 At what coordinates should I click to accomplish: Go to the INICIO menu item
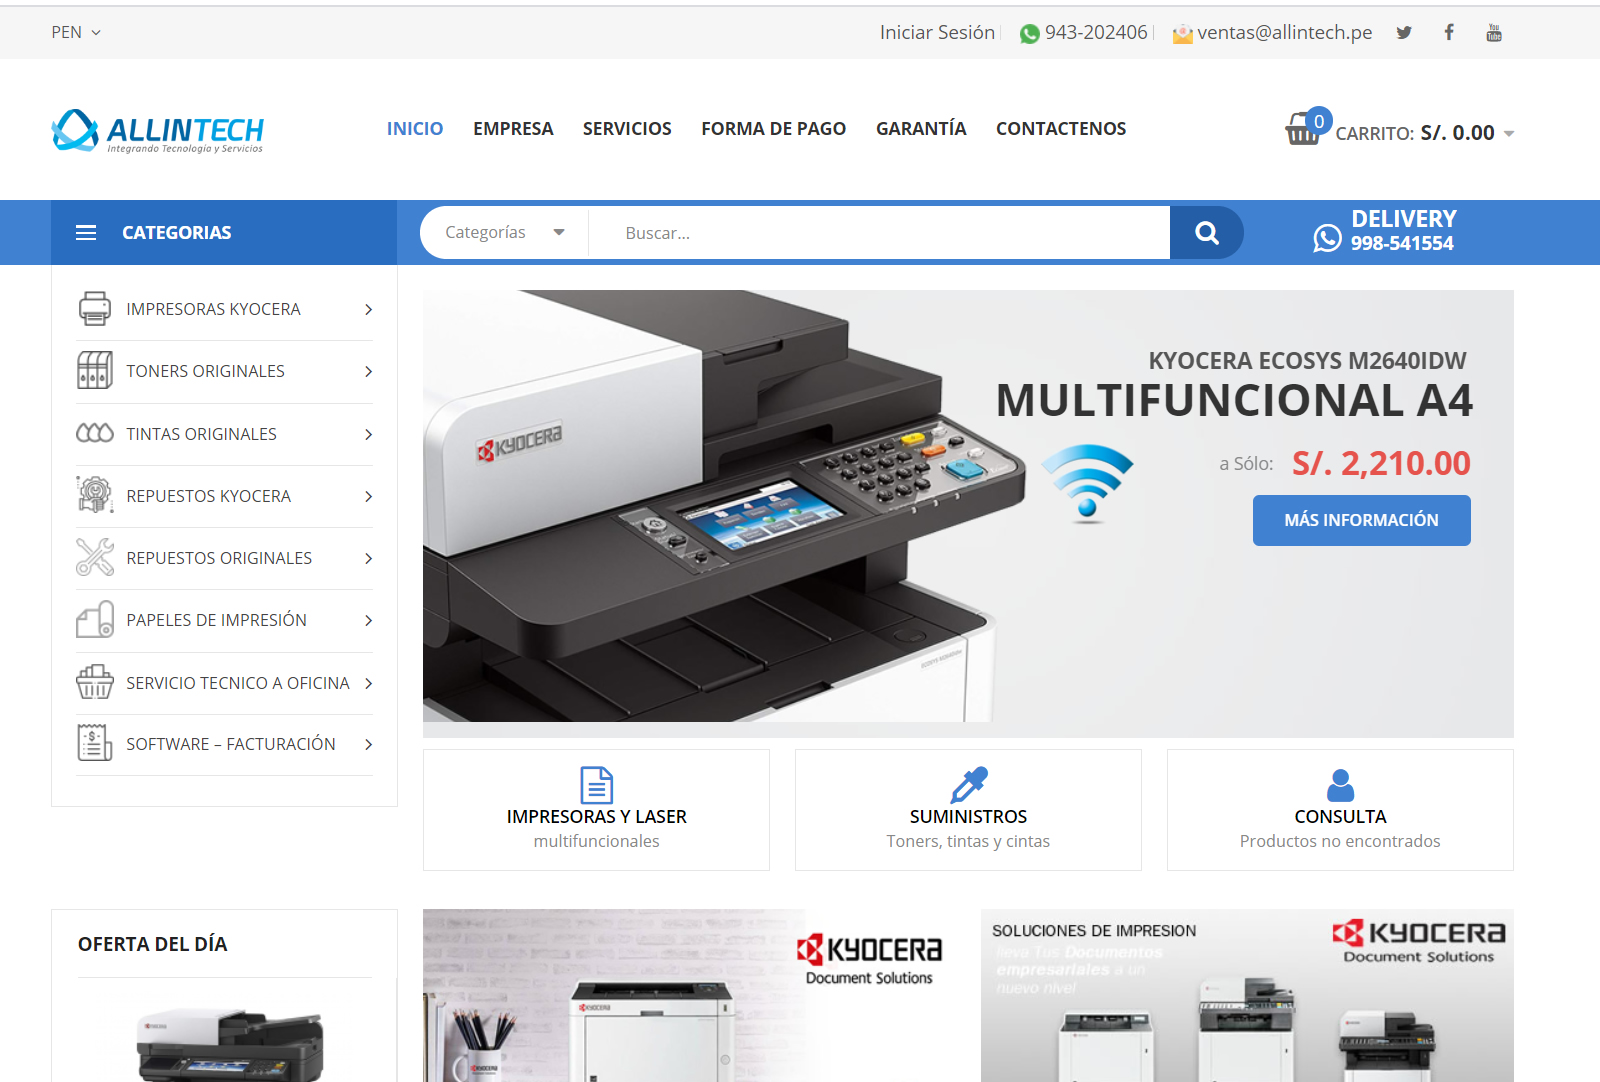(415, 129)
